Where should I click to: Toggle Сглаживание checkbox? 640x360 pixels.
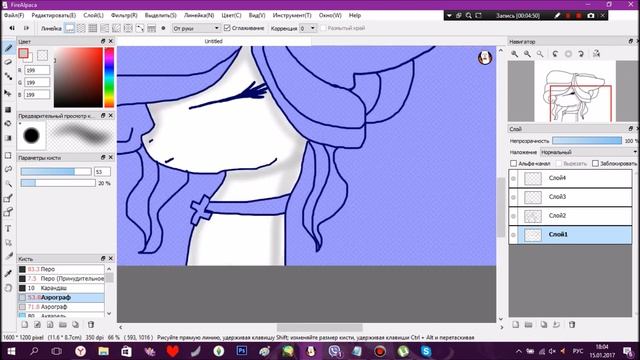(227, 28)
